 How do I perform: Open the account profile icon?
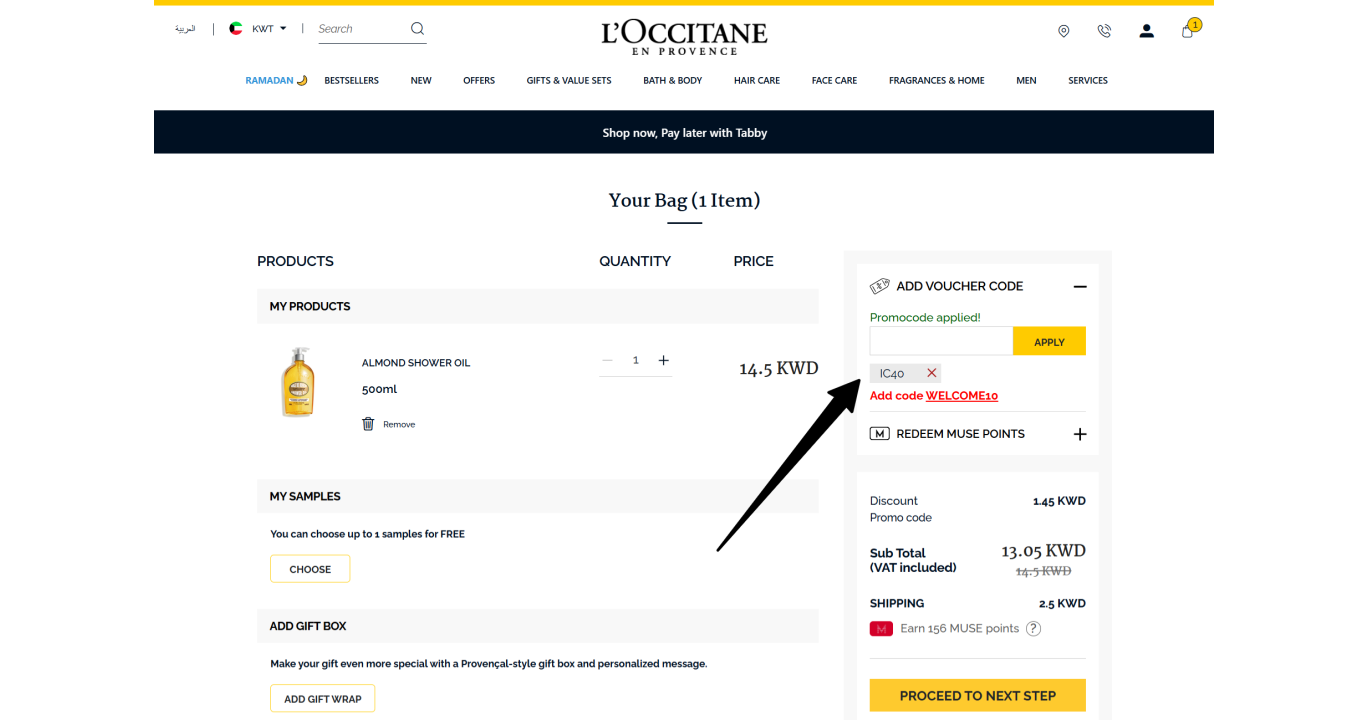1146,31
